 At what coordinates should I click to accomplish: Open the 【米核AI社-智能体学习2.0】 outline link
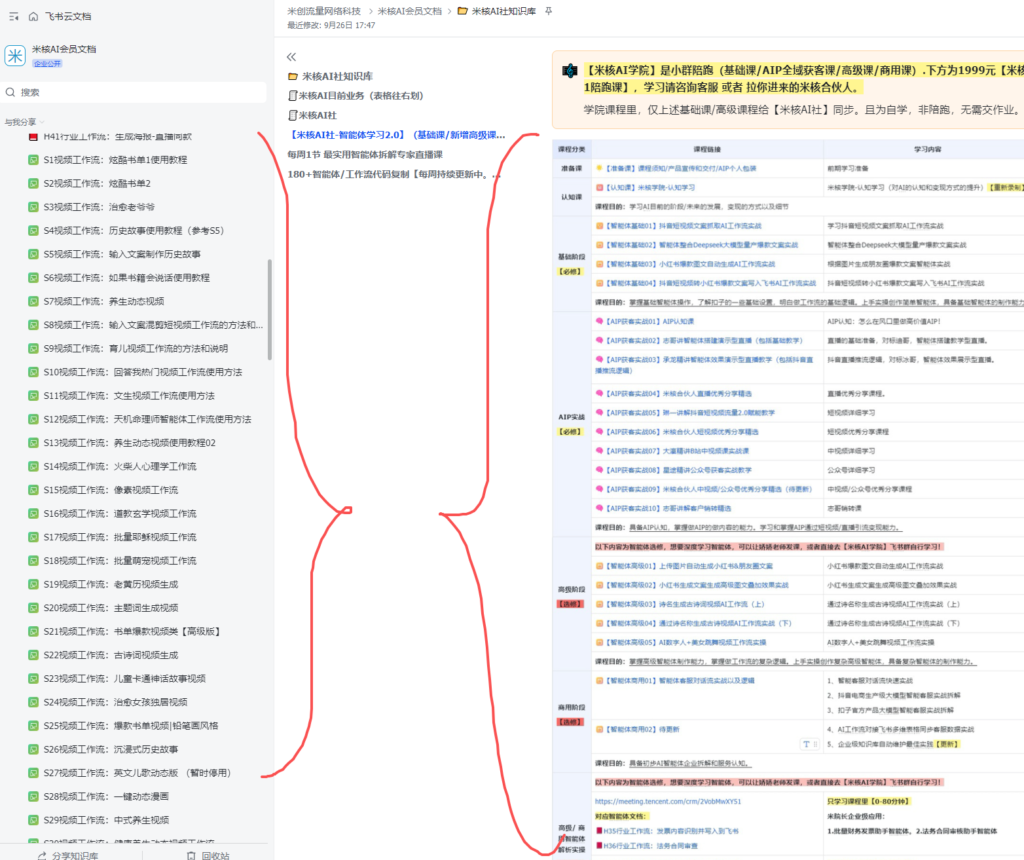coord(396,135)
